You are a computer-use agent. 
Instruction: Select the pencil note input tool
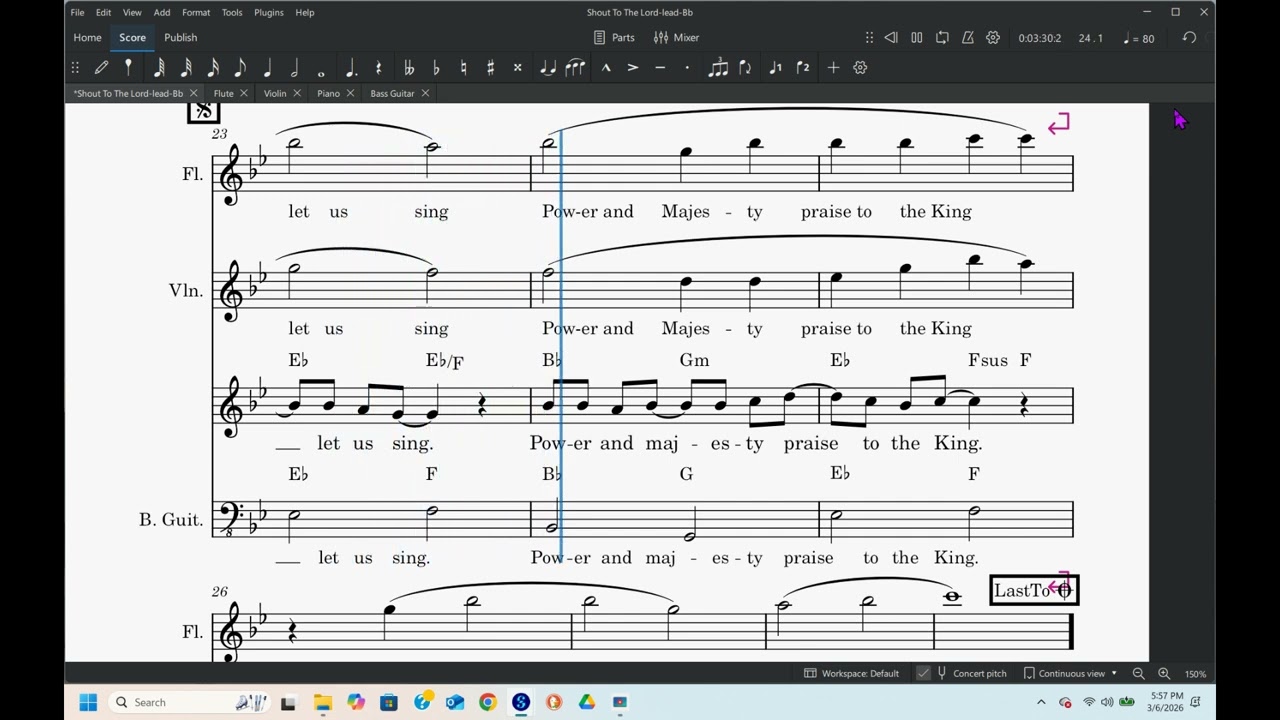click(101, 67)
